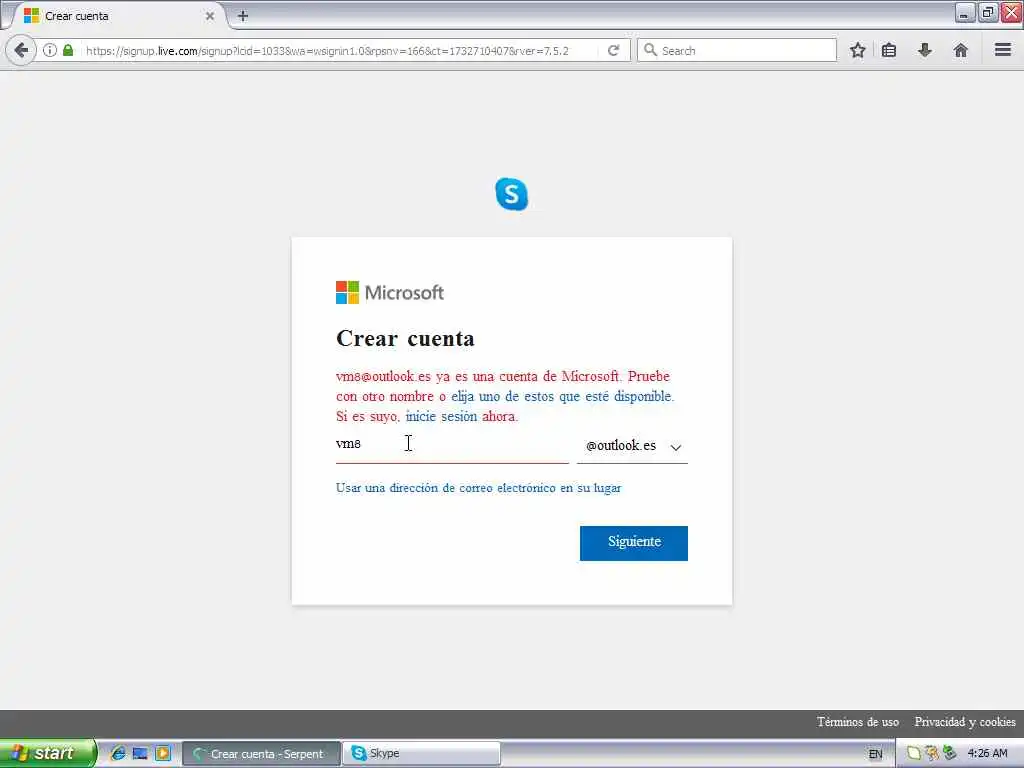Click the search magnifier icon
Viewport: 1024px width, 768px height.
coord(650,50)
